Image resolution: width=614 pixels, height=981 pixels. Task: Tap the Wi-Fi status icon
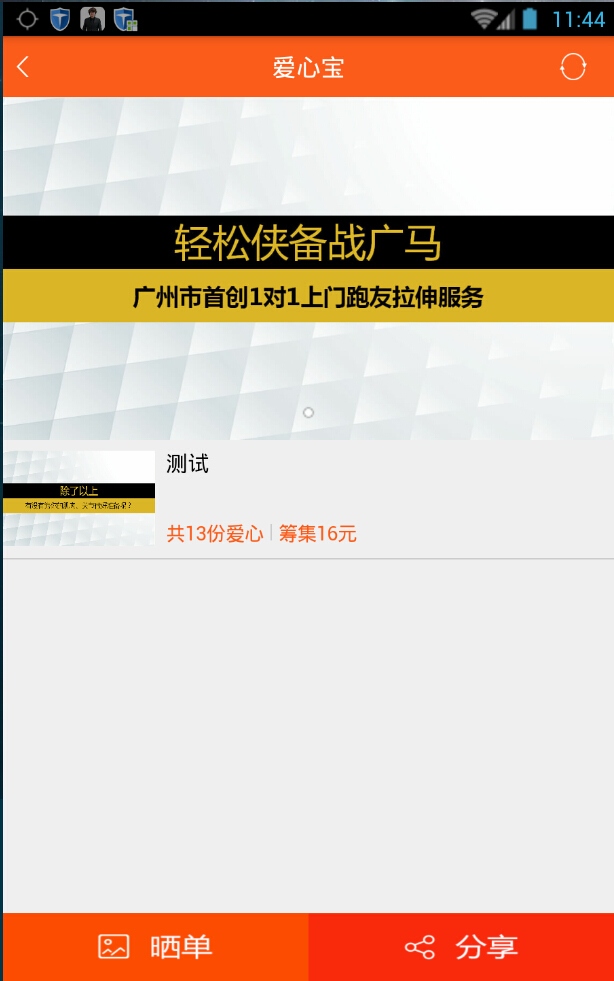tap(484, 19)
